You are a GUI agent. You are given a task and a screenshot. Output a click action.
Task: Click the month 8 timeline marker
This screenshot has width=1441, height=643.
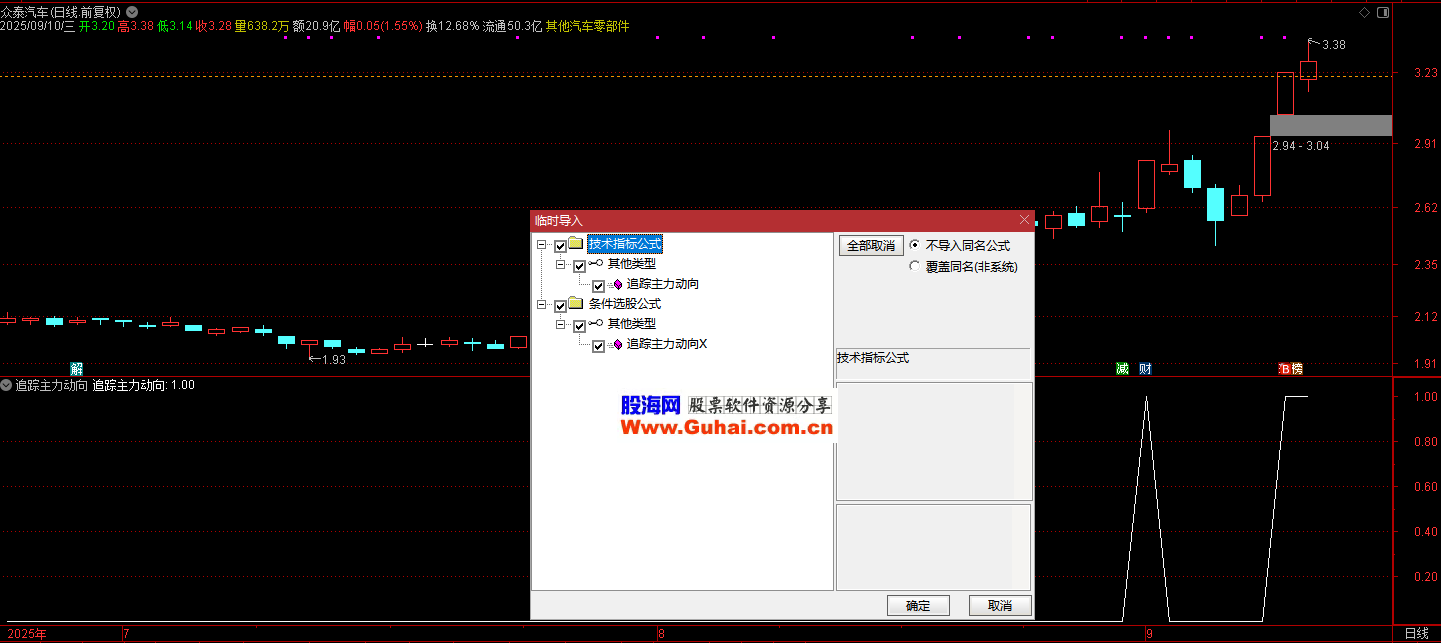(x=661, y=633)
